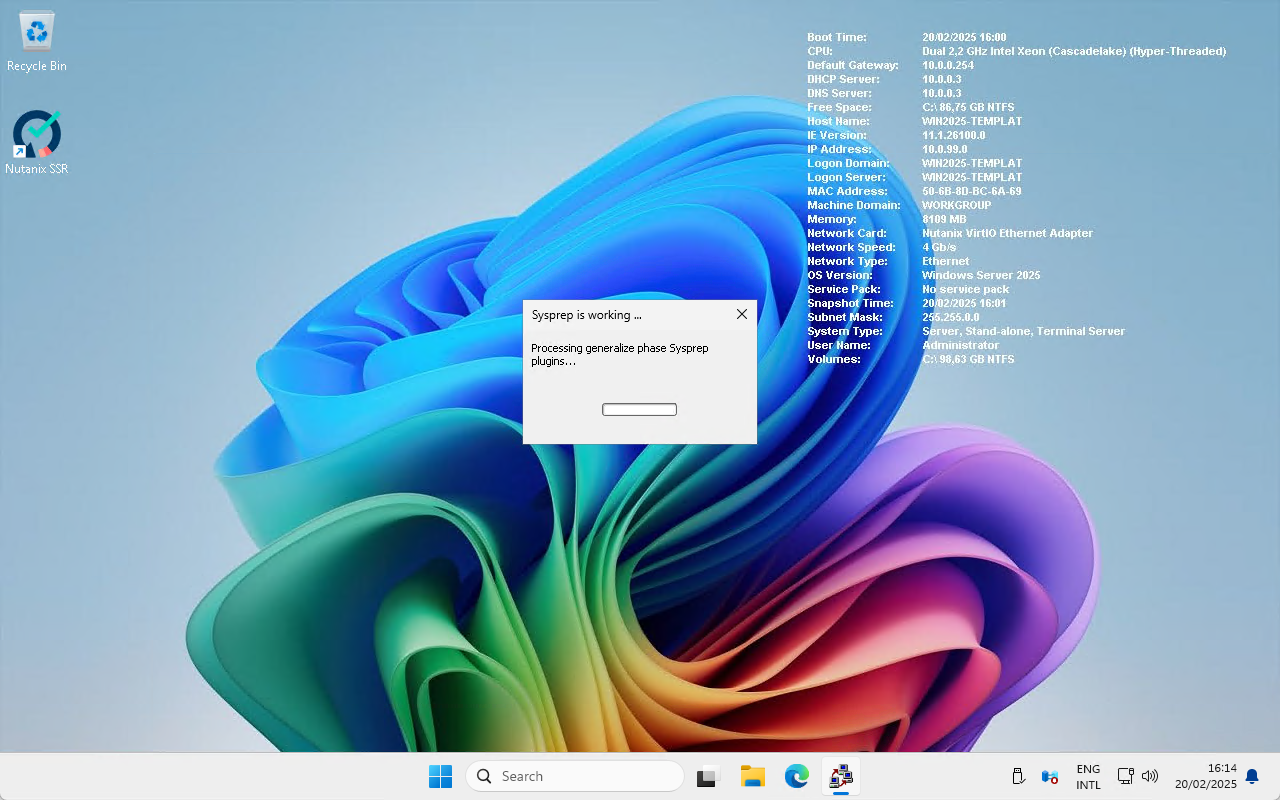
Task: Open the Windows Start menu
Action: pyautogui.click(x=440, y=776)
